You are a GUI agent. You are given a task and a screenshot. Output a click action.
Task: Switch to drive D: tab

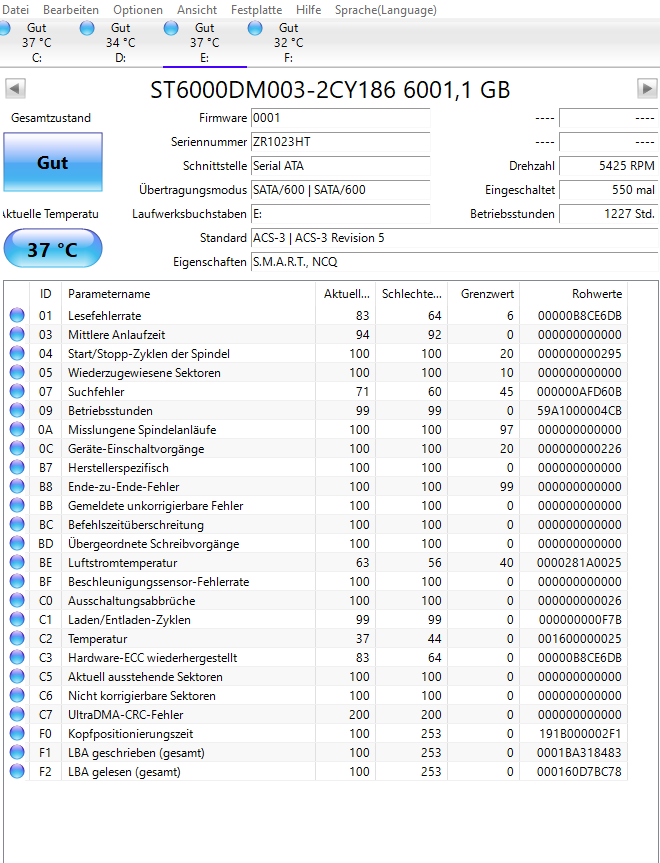coord(121,42)
